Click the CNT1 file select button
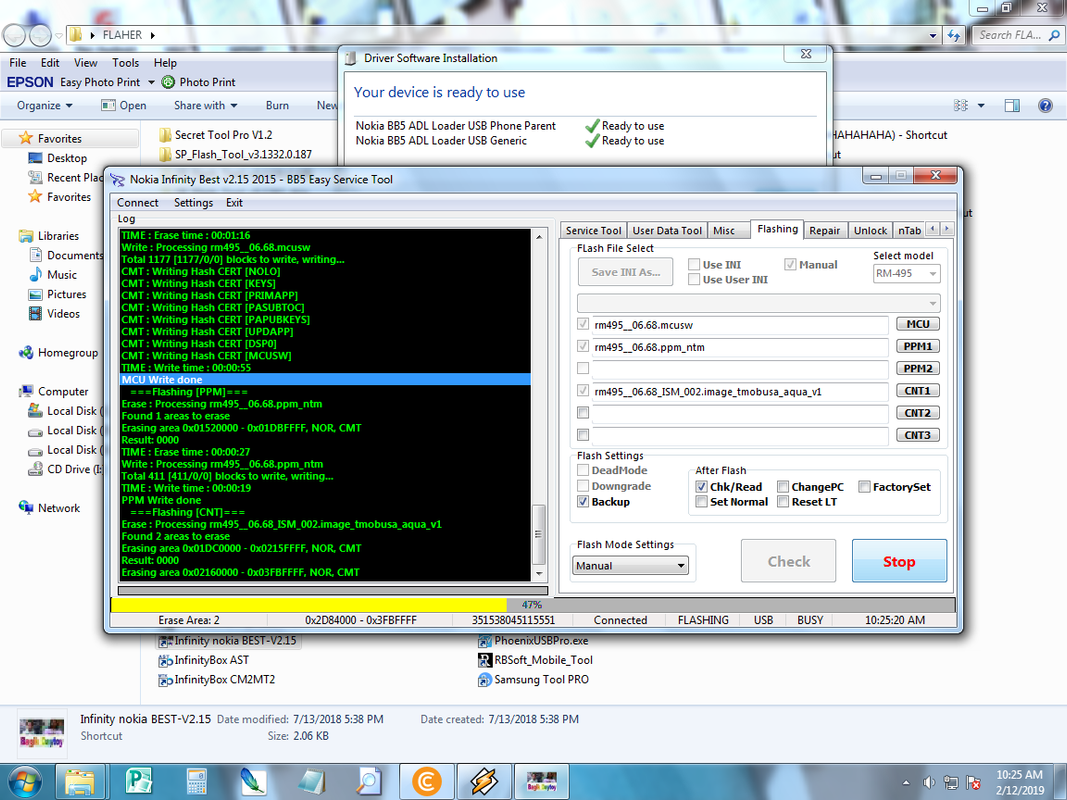 click(x=917, y=391)
